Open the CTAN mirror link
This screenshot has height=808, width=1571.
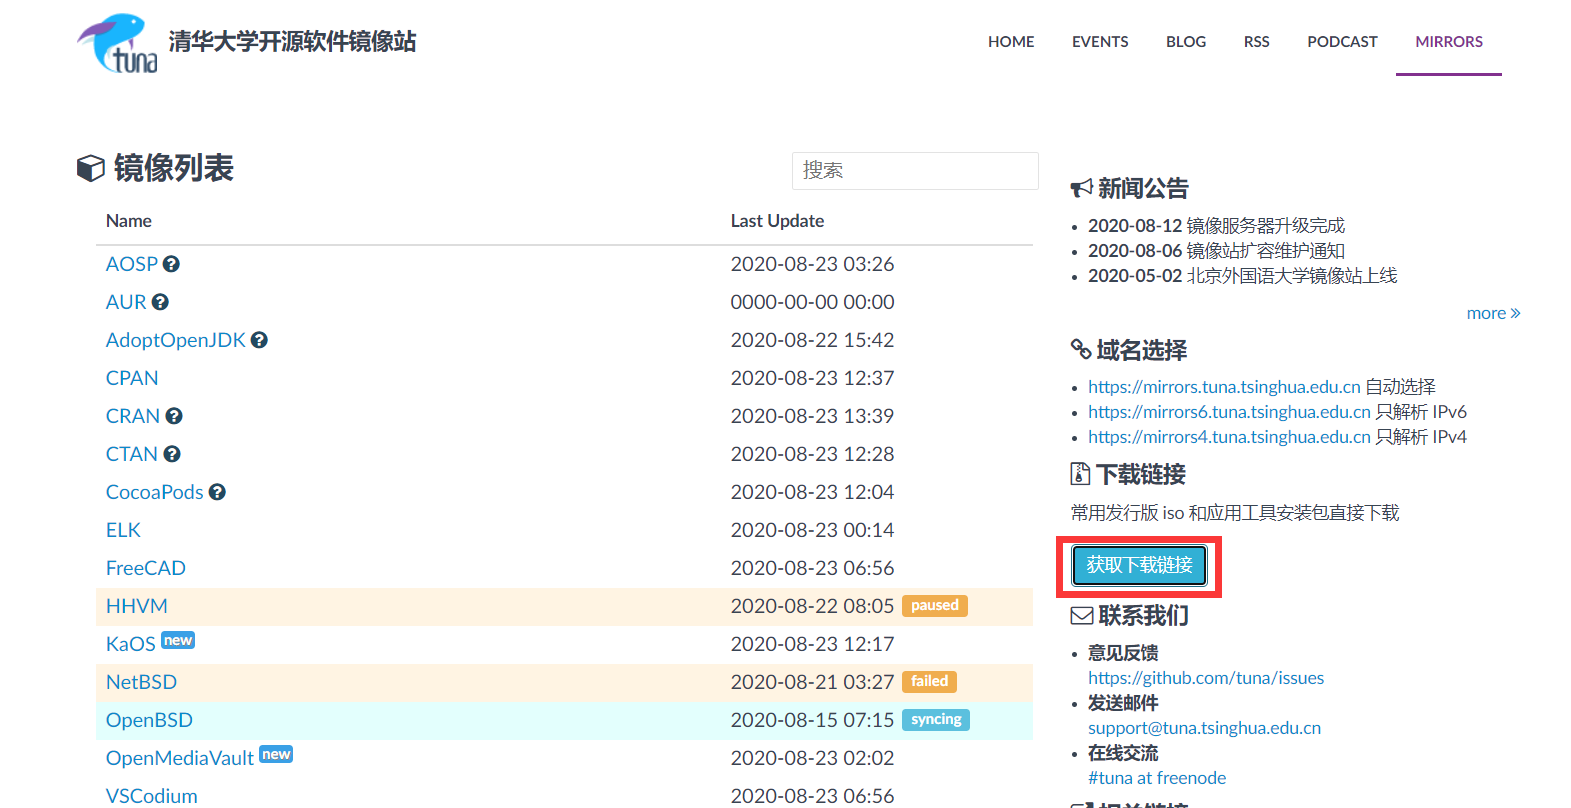[132, 454]
